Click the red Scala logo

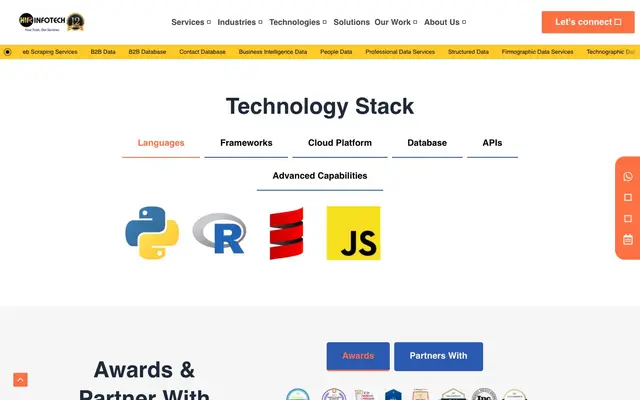[287, 233]
